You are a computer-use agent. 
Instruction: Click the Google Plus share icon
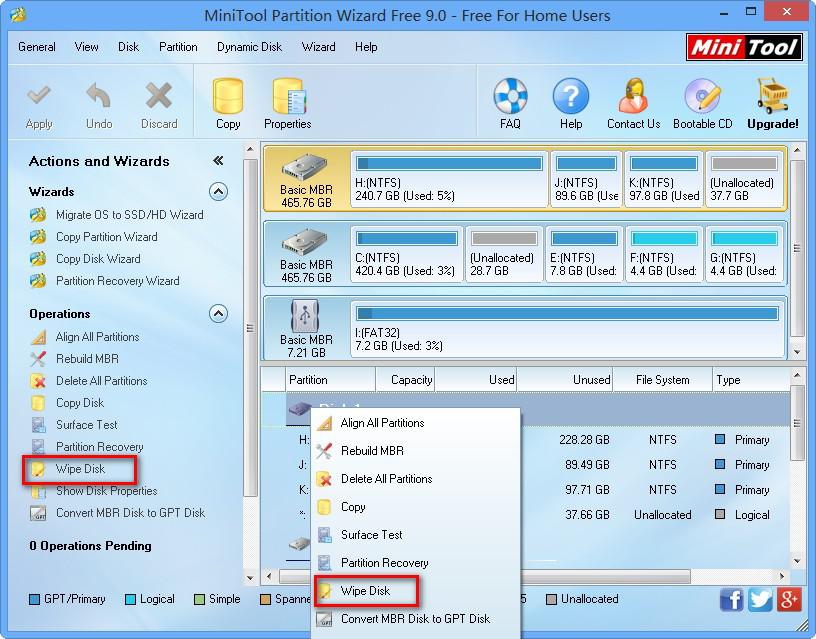(x=789, y=599)
